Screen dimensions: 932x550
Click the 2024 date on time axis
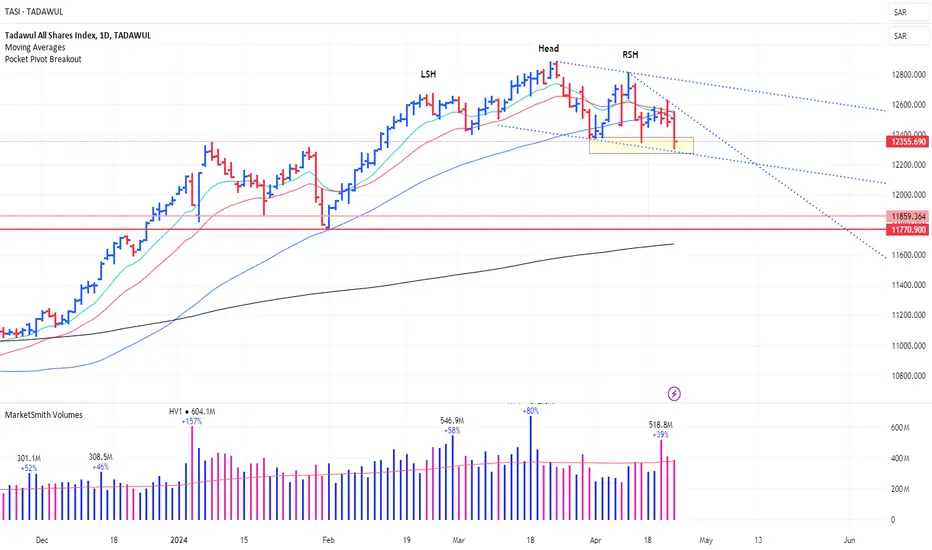point(178,540)
